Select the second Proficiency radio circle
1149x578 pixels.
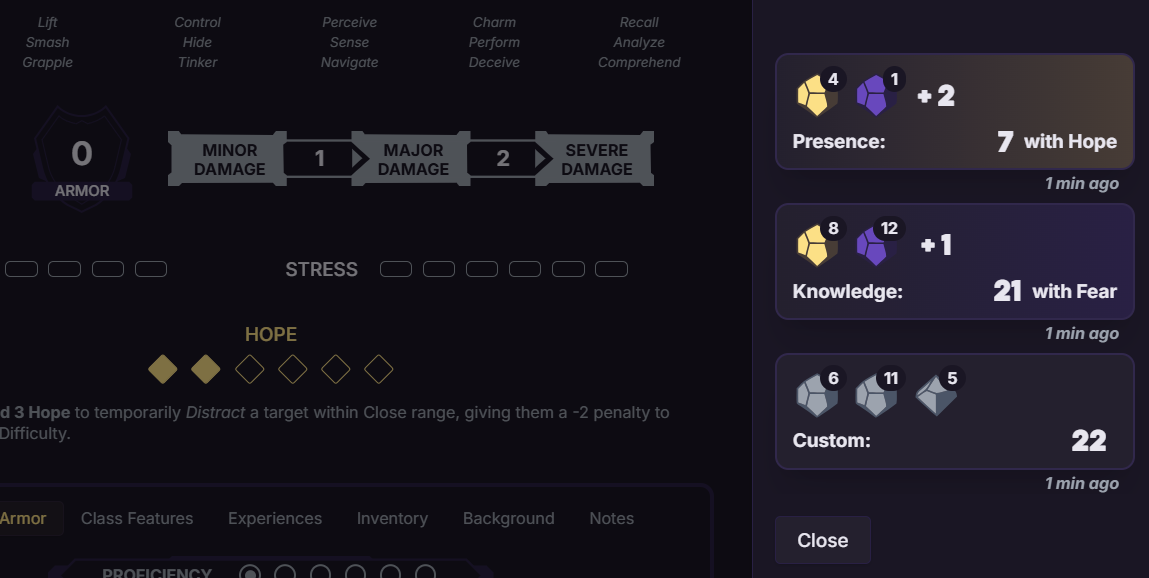tap(285, 573)
